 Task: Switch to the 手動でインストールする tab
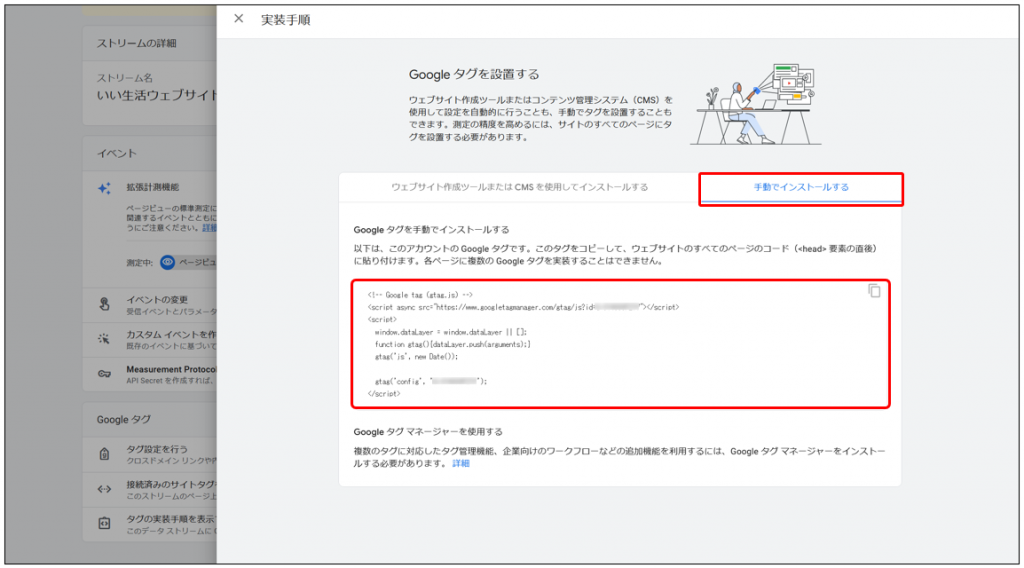point(801,188)
